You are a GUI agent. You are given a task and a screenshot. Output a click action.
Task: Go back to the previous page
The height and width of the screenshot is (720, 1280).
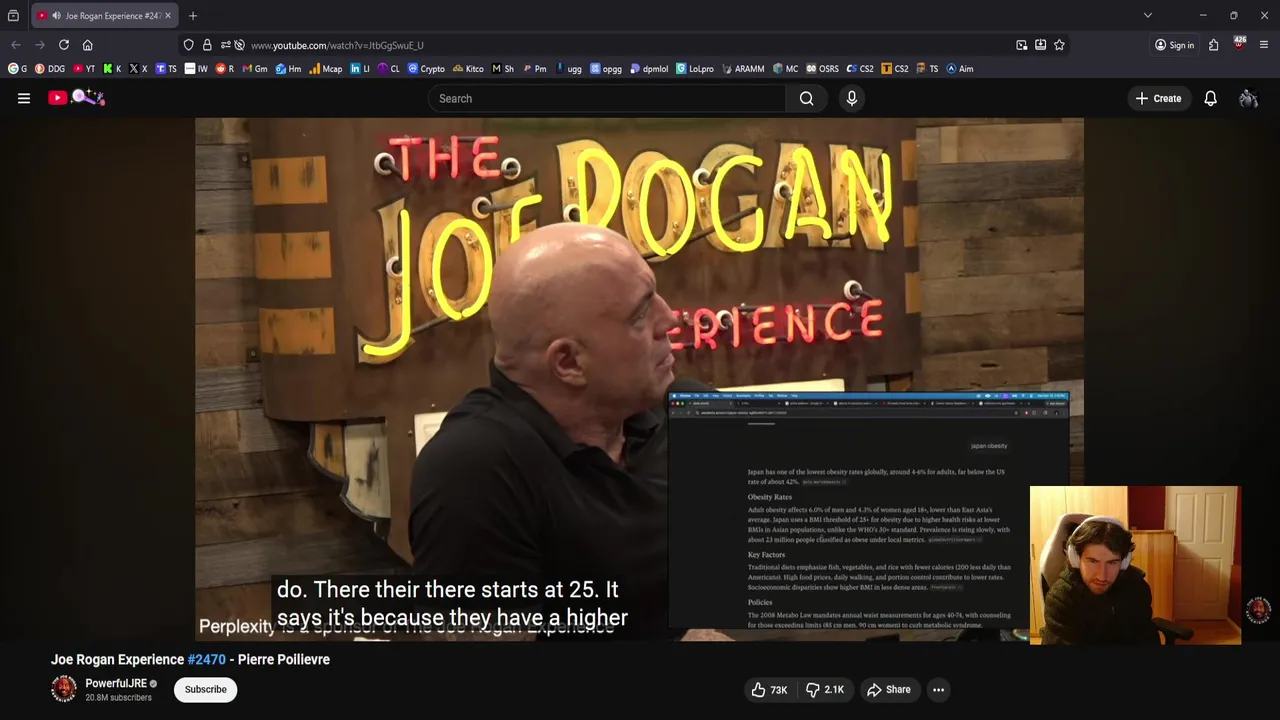pyautogui.click(x=16, y=45)
